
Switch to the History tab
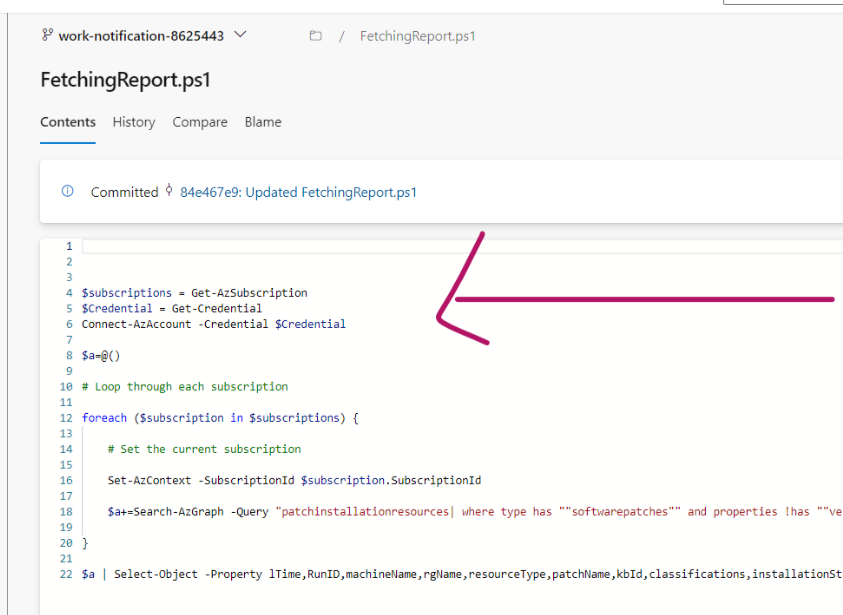coord(134,122)
